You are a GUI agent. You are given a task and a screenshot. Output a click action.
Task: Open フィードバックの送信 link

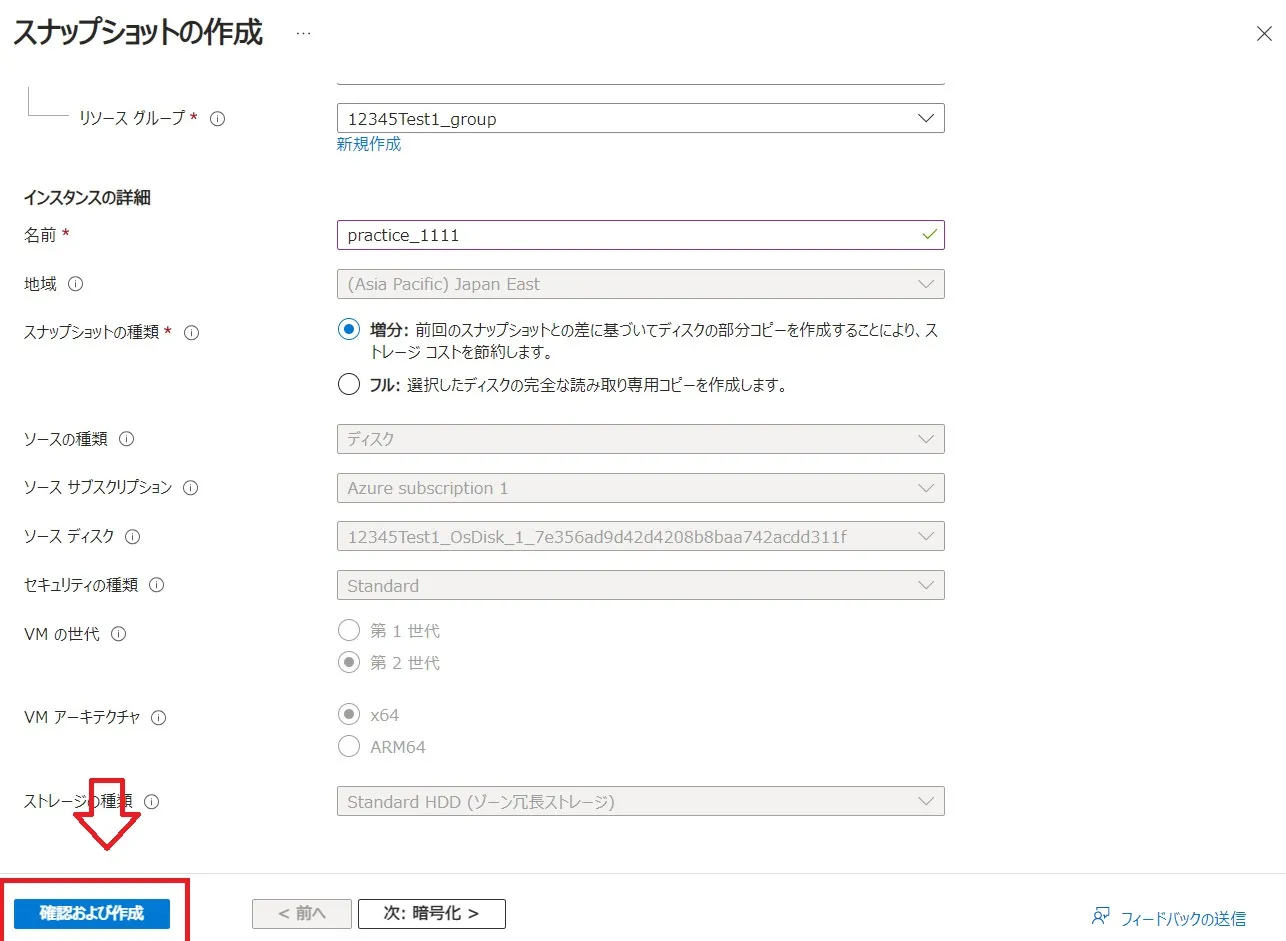[1183, 917]
